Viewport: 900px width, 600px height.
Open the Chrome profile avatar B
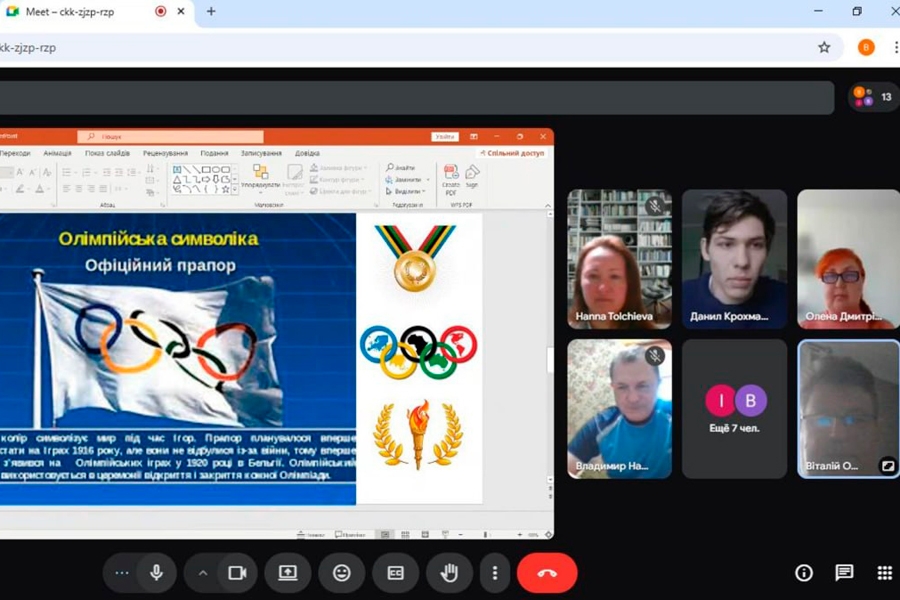pos(866,48)
